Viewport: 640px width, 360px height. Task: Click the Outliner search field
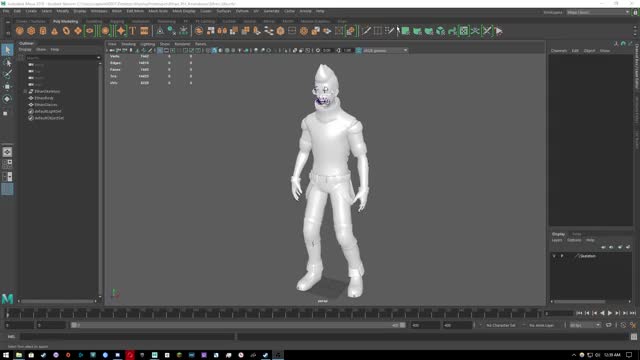click(60, 58)
